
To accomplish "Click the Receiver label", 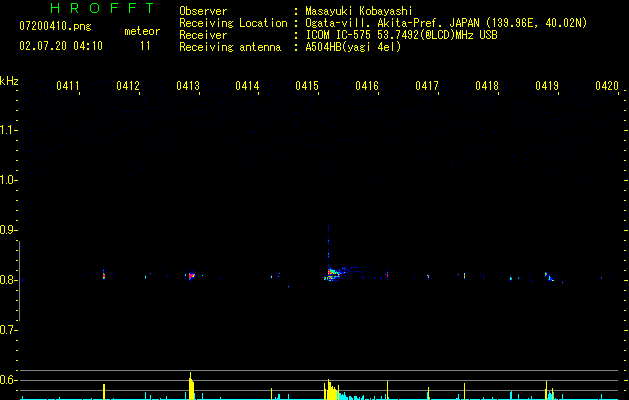I will [x=203, y=35].
